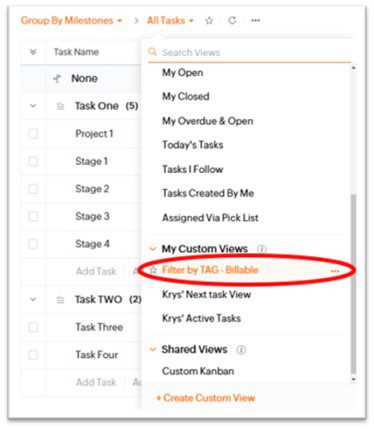Choose Krys' Active Tasks view
Image resolution: width=374 pixels, height=429 pixels.
[201, 318]
